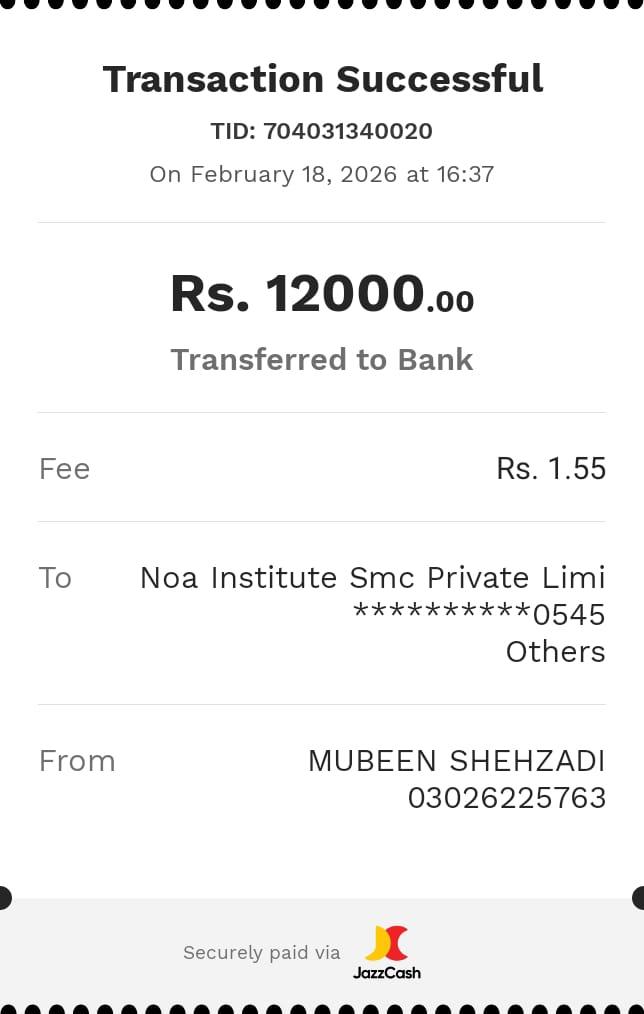This screenshot has width=644, height=1014.
Task: Click the Rs. 1.55 fee value
Action: point(551,469)
